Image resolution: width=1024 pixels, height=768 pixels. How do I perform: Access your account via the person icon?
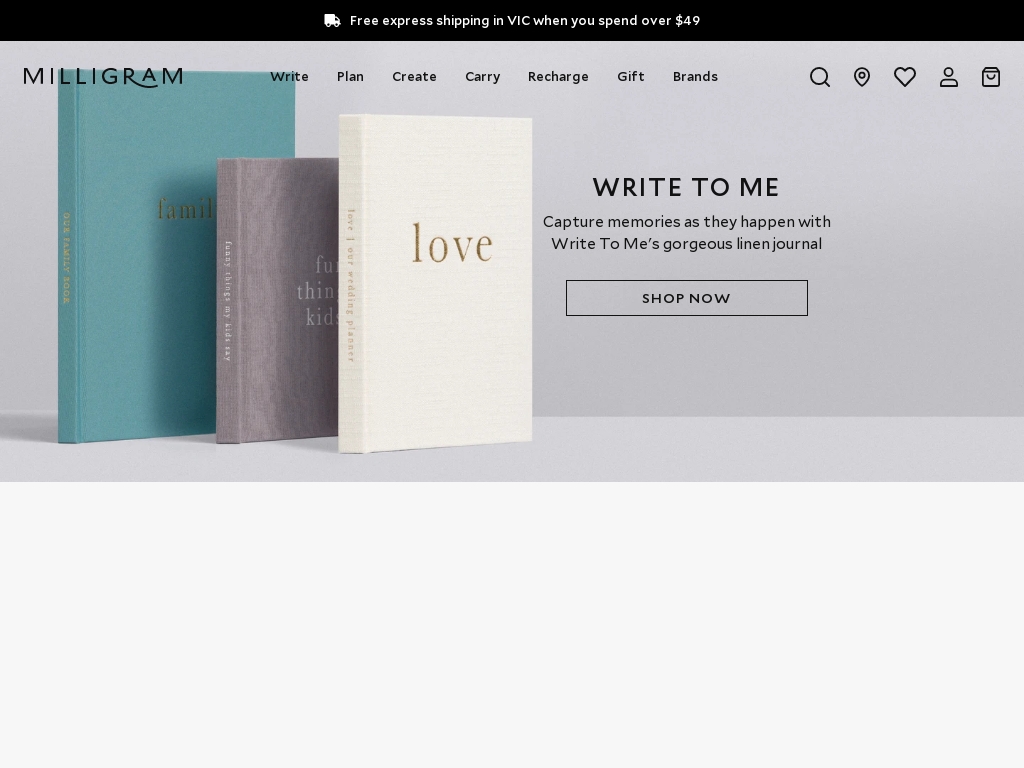point(948,77)
